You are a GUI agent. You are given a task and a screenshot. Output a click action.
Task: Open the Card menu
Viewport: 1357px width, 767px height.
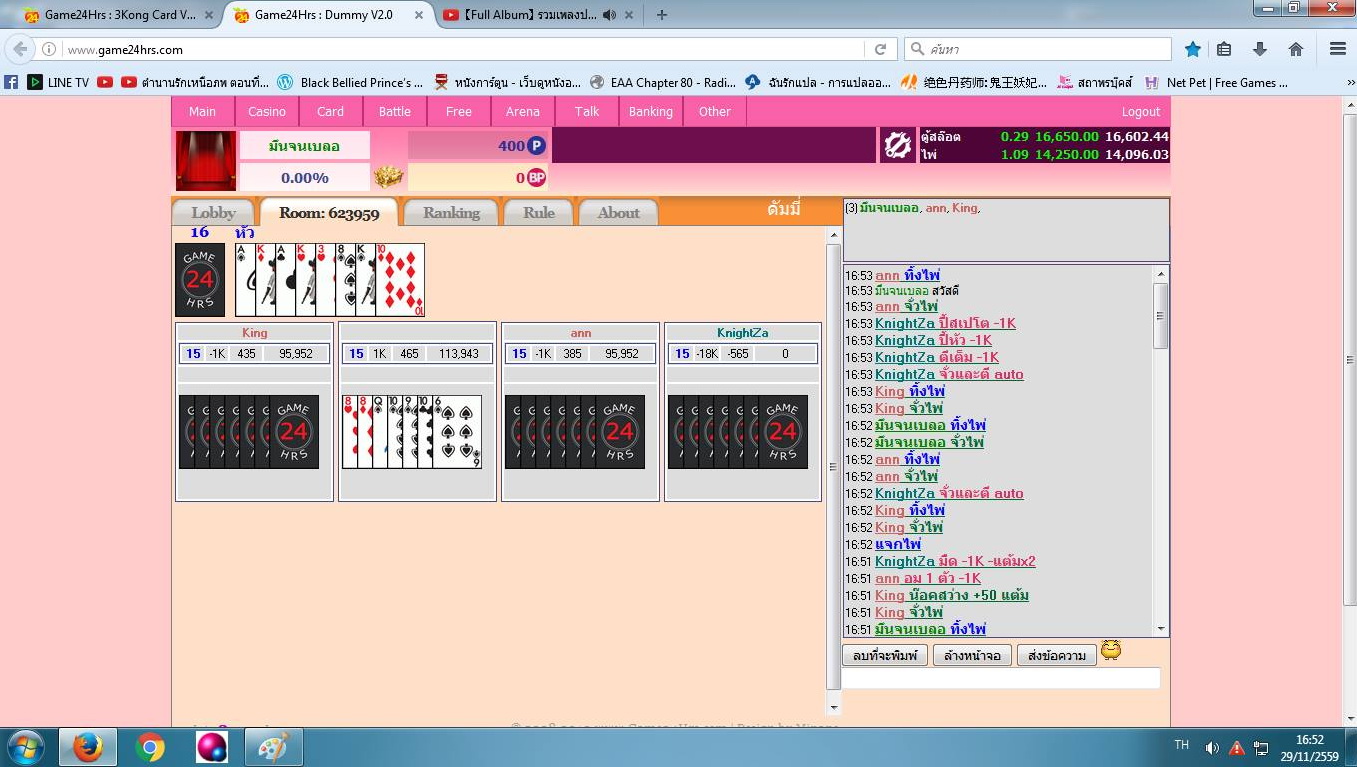pyautogui.click(x=331, y=111)
